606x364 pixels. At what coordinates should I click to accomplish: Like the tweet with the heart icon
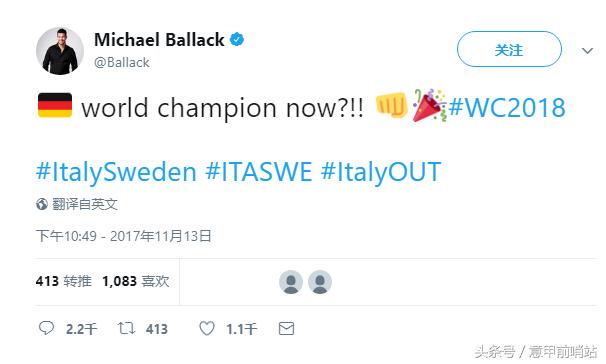[x=207, y=328]
